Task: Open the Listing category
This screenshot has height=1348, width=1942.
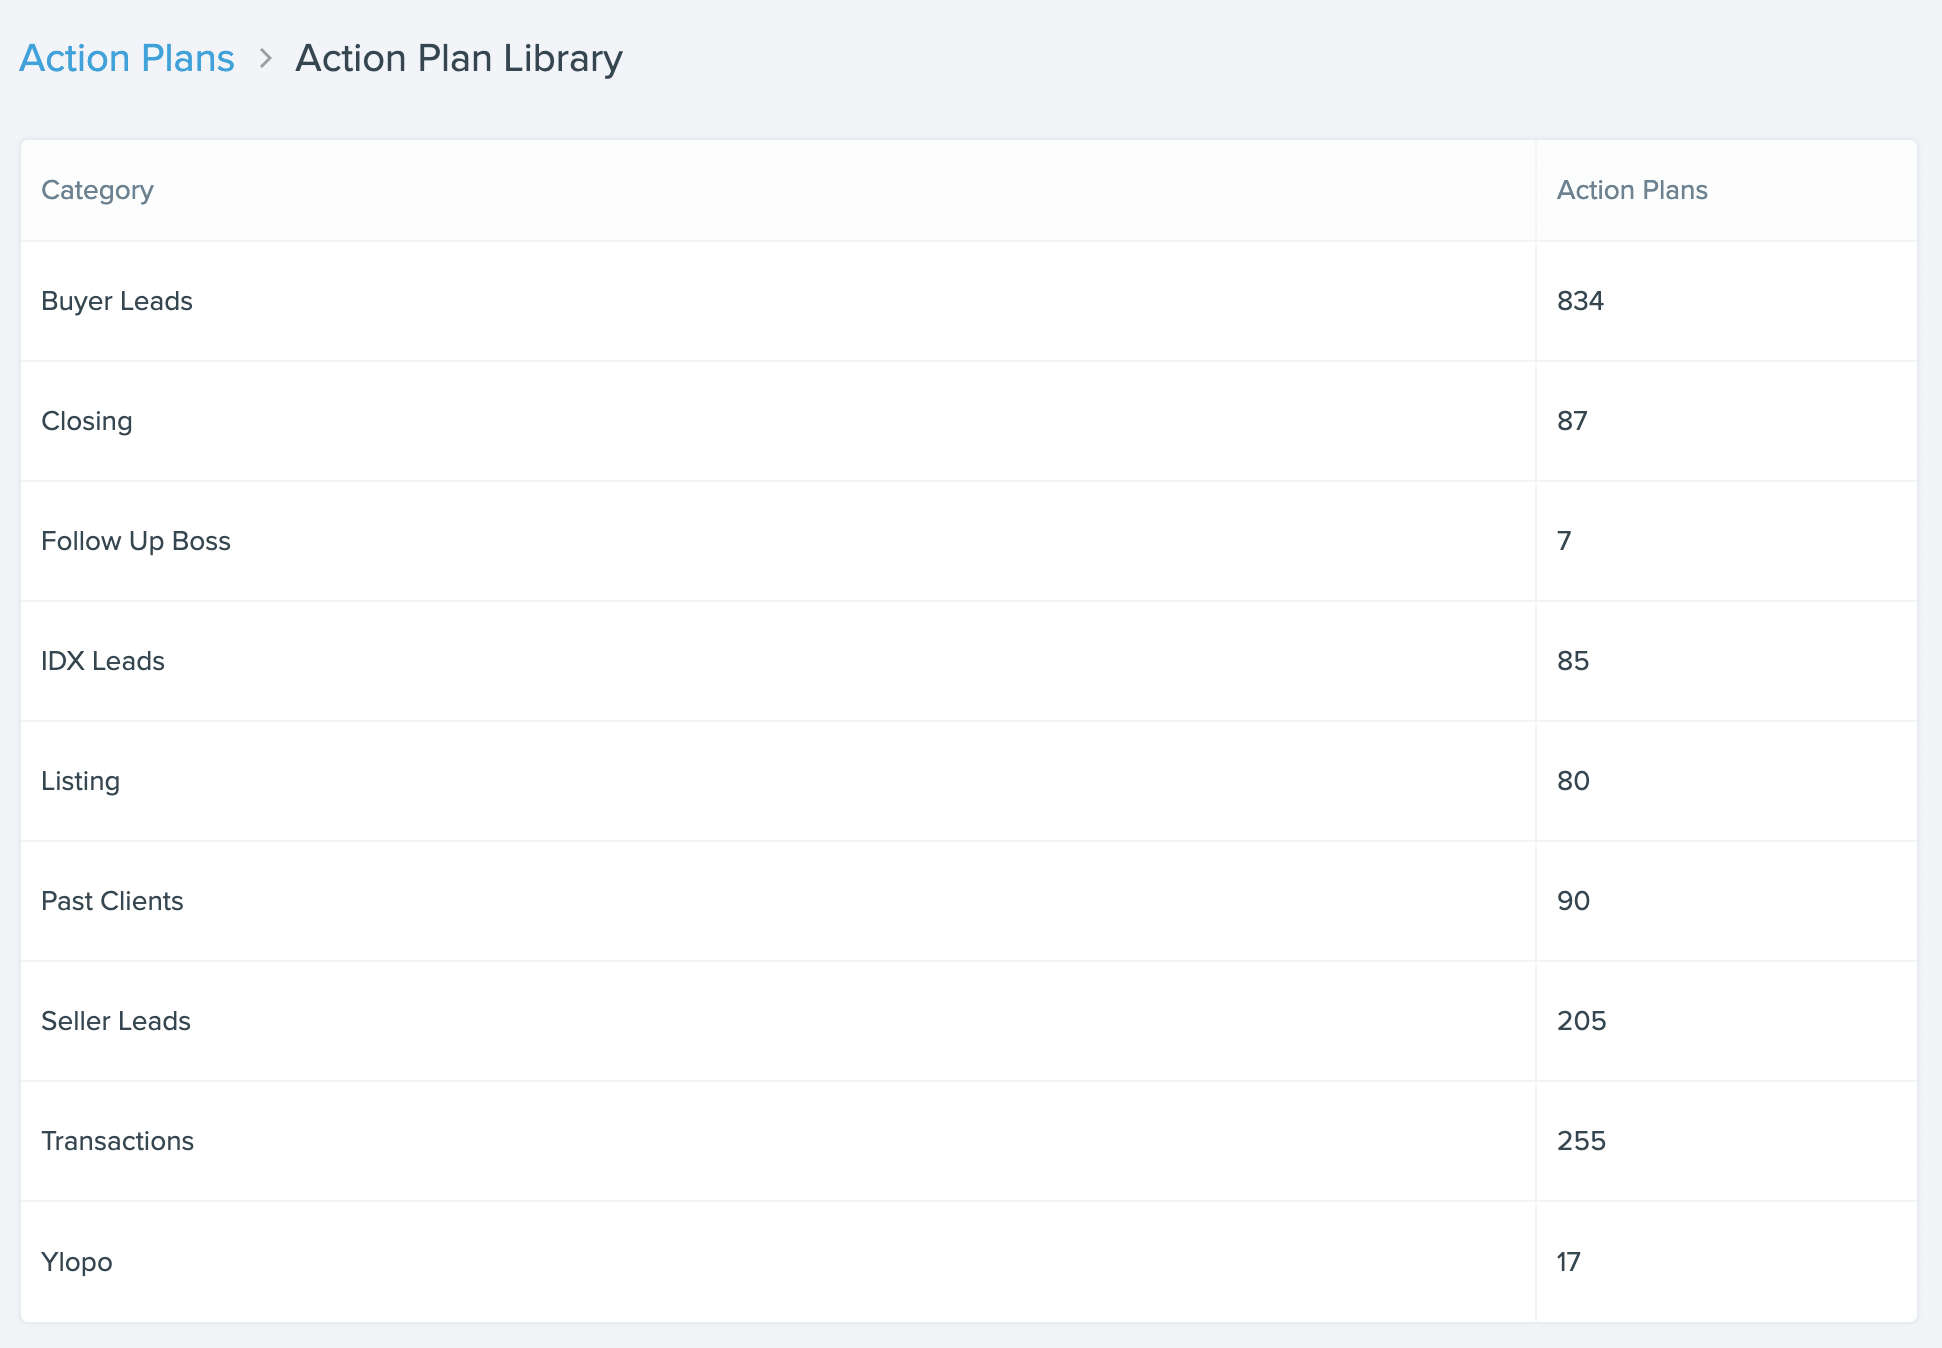Action: tap(80, 781)
